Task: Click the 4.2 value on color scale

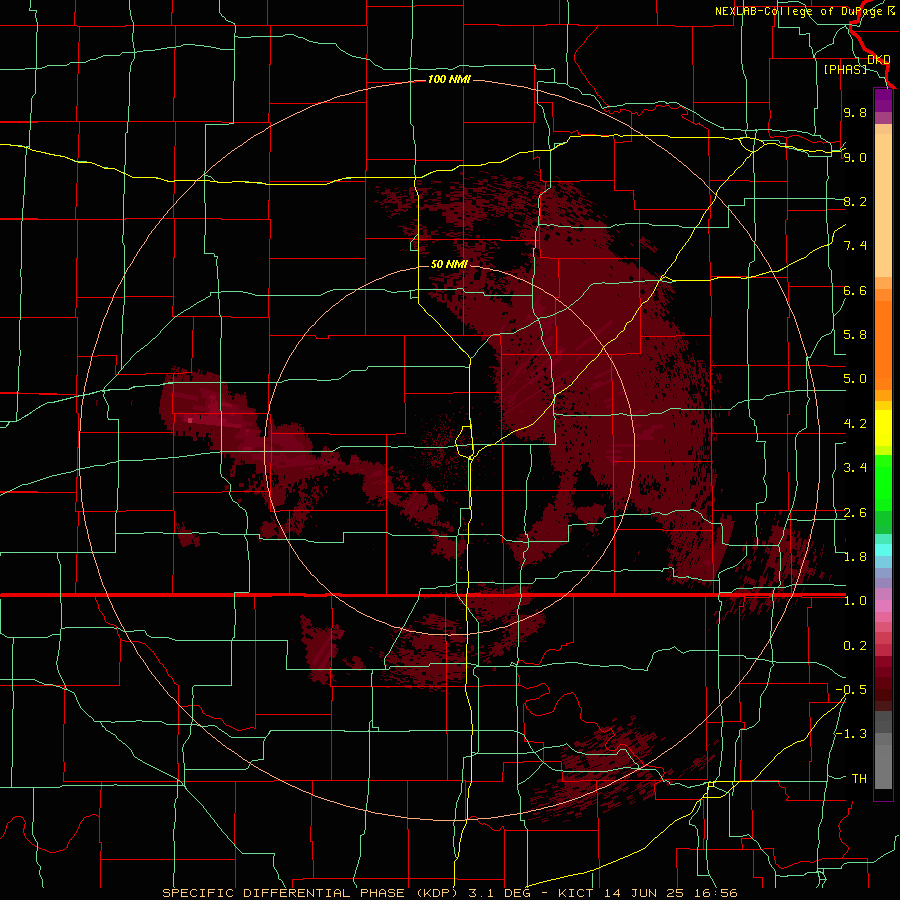Action: pyautogui.click(x=855, y=424)
